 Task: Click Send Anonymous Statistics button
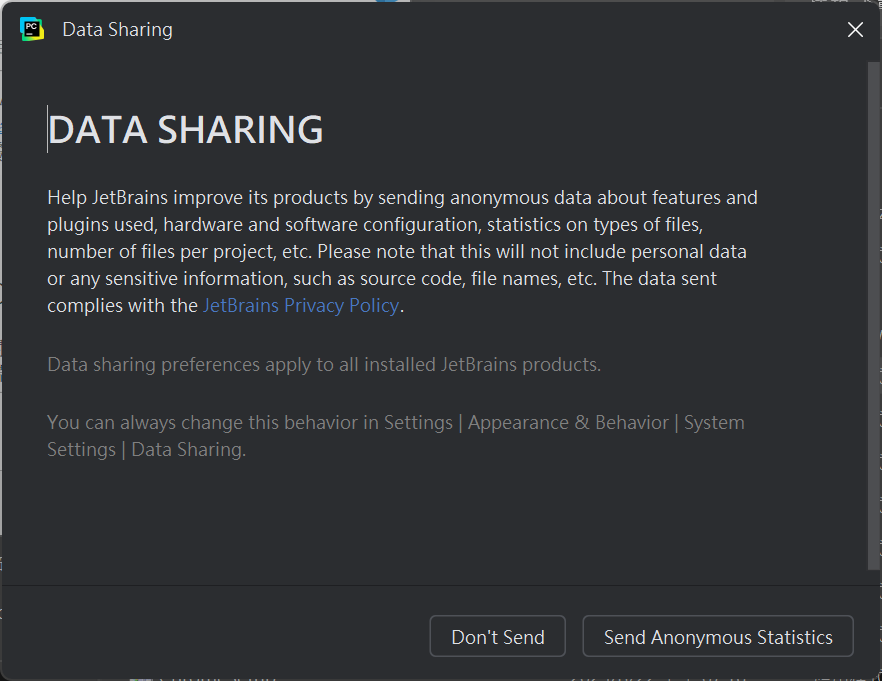718,636
